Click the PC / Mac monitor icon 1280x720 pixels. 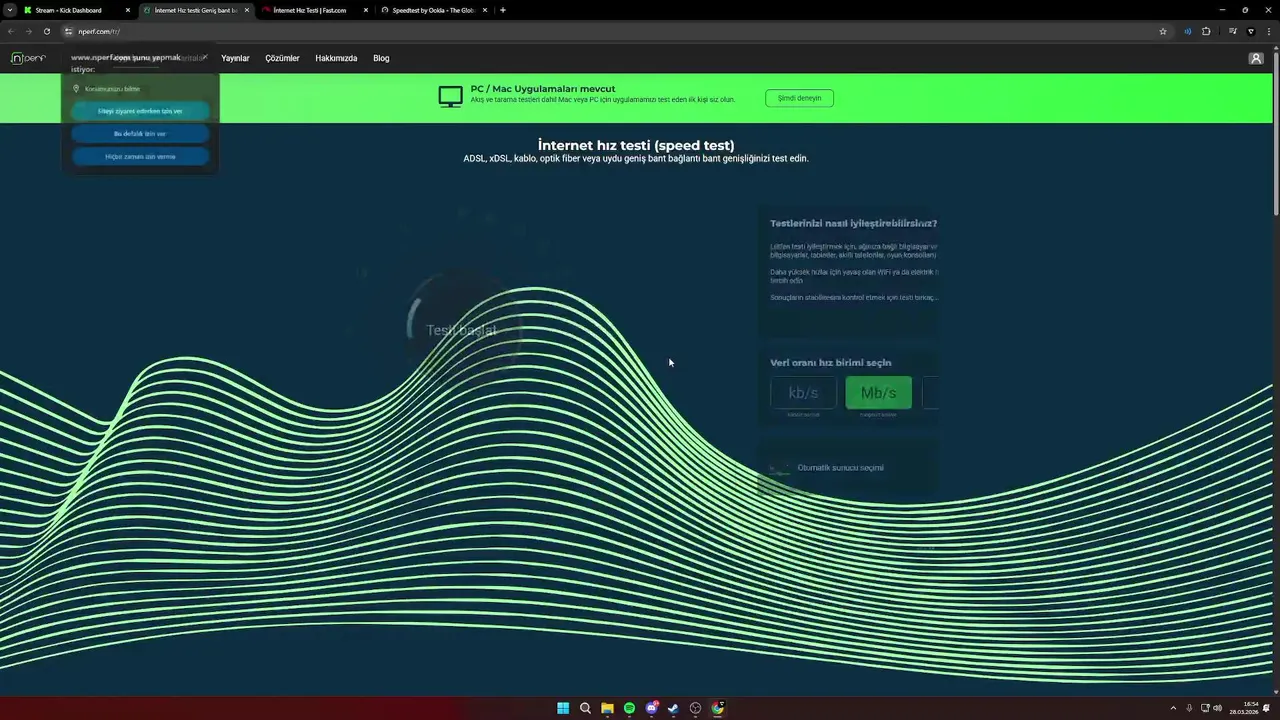(450, 96)
